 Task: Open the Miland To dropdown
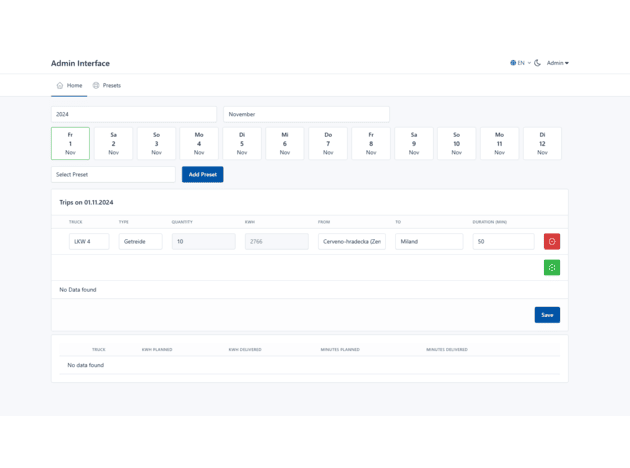point(429,241)
